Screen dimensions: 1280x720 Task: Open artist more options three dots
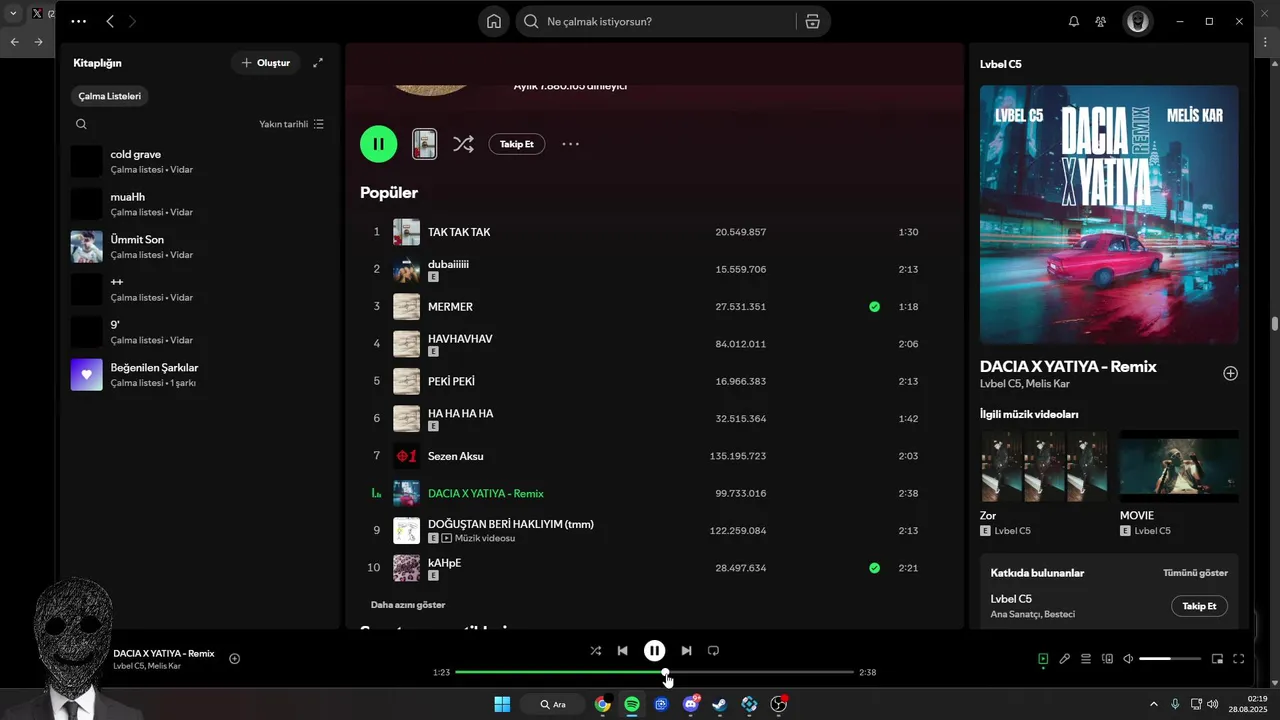570,144
